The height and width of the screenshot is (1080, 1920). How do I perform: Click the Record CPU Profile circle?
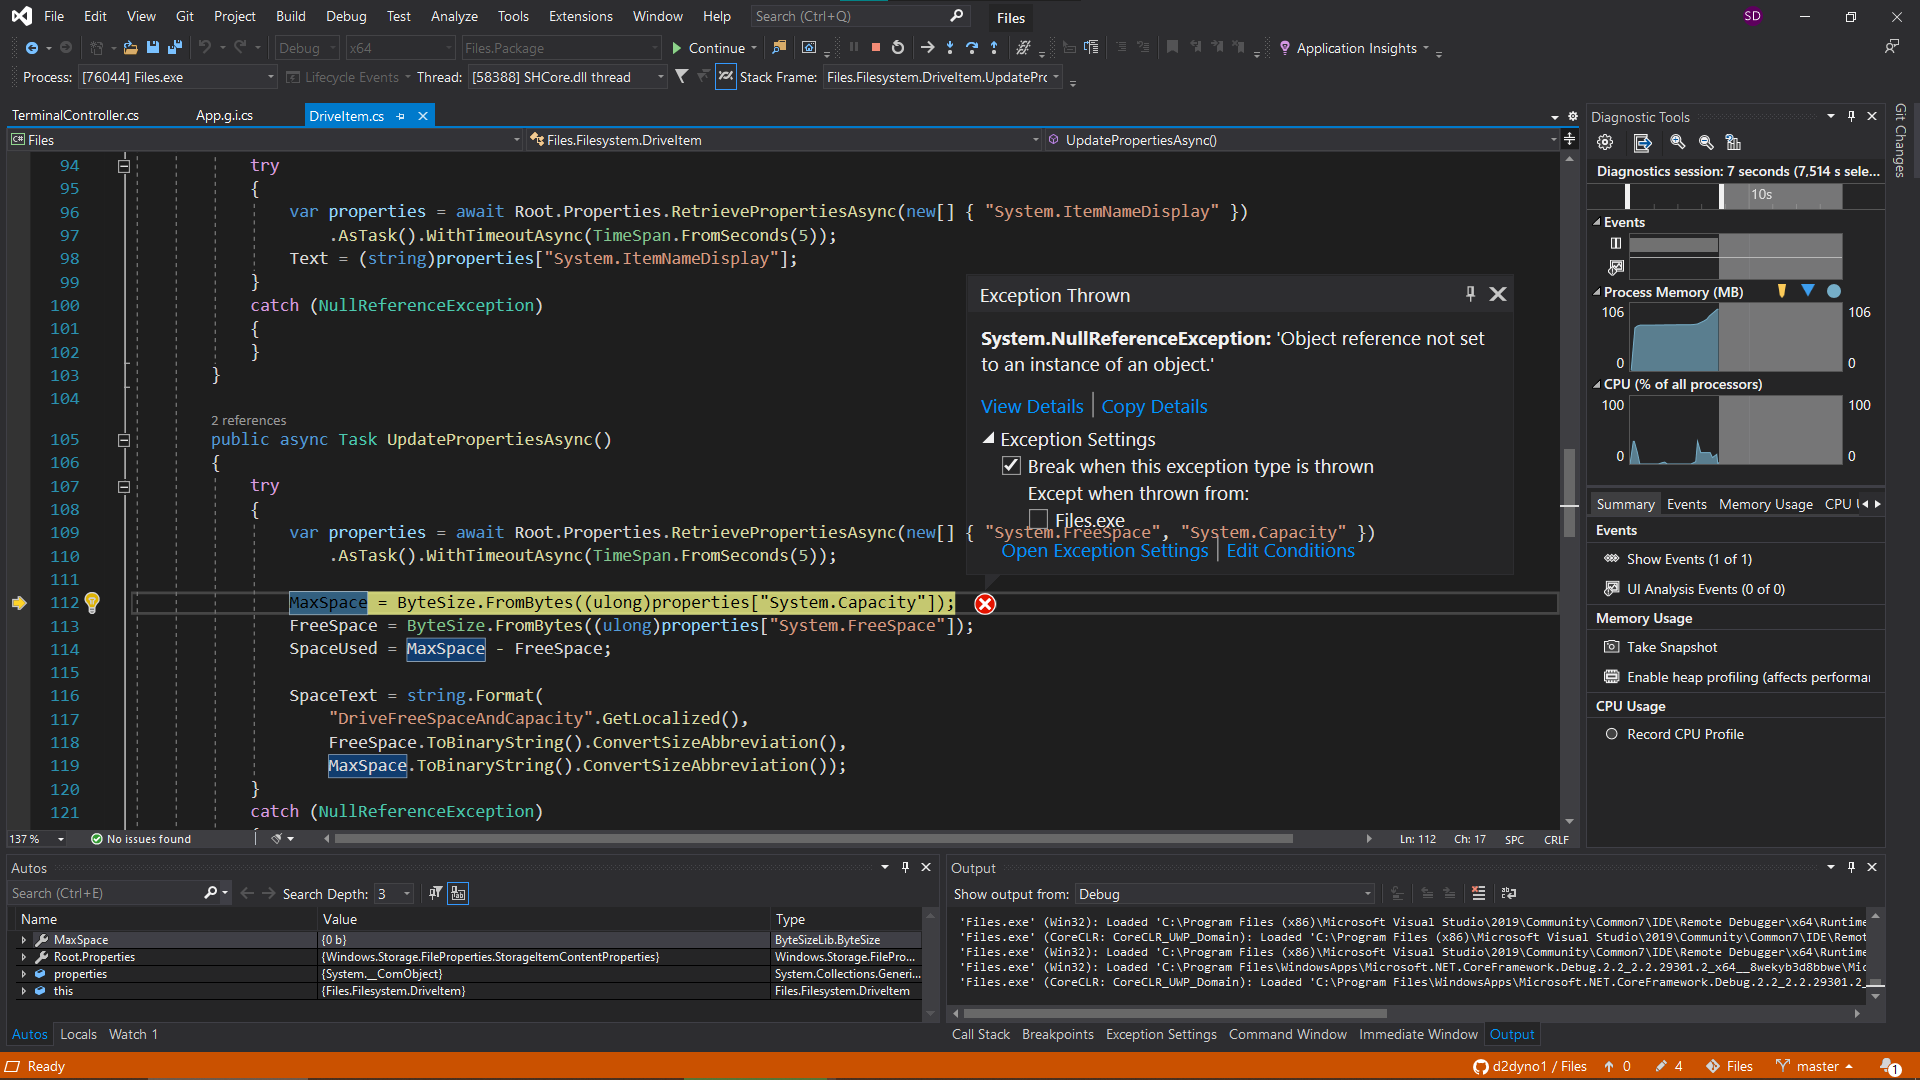[x=1611, y=734]
